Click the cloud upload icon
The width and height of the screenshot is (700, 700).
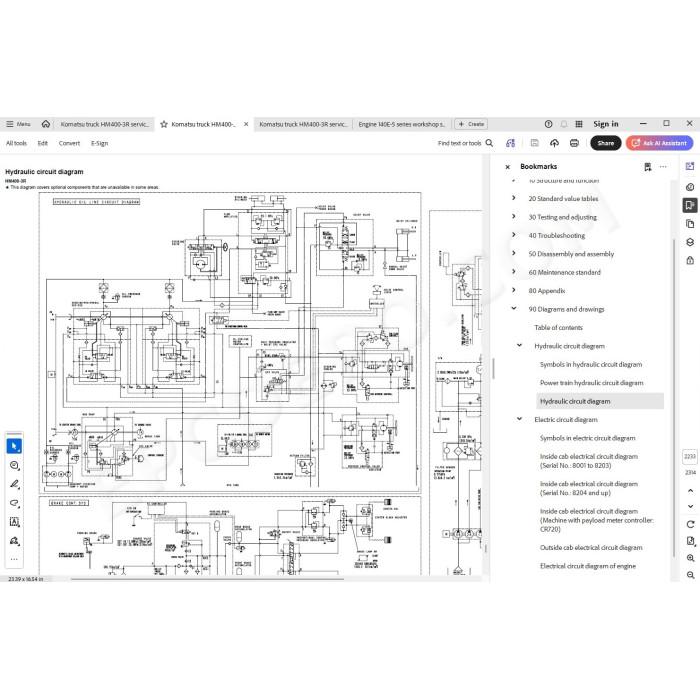(554, 143)
